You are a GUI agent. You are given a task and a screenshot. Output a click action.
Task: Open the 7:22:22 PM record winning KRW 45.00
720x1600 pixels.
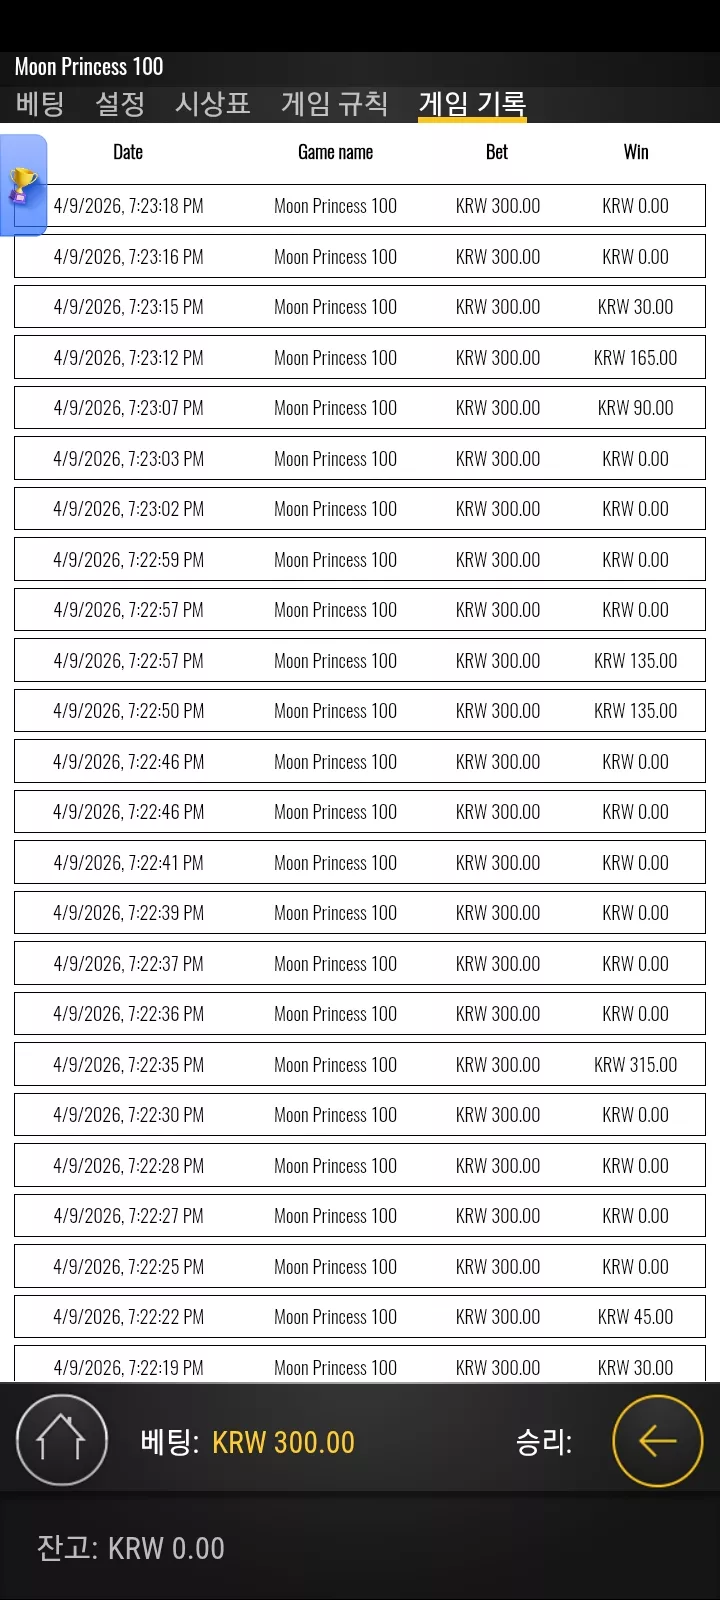pos(360,1317)
